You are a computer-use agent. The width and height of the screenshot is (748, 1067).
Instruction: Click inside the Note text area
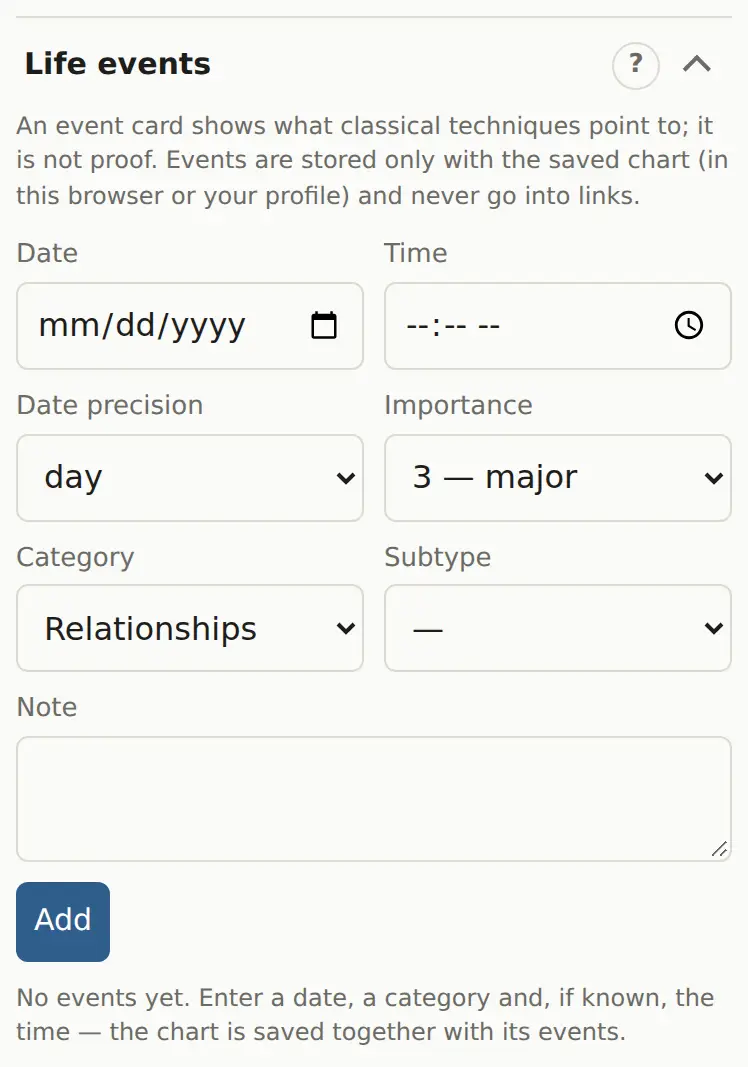[x=374, y=799]
